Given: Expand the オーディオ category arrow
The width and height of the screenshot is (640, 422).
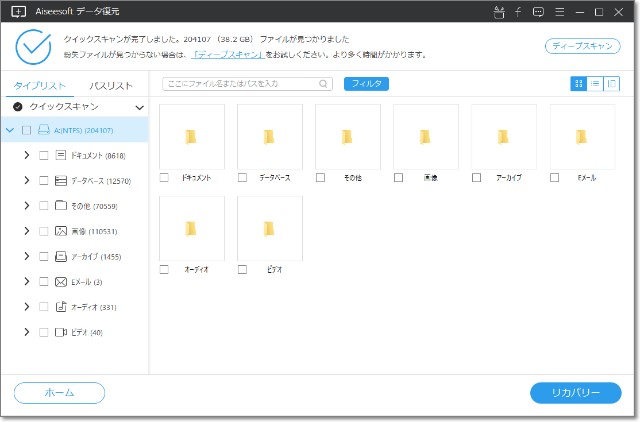Looking at the screenshot, I should pyautogui.click(x=26, y=307).
